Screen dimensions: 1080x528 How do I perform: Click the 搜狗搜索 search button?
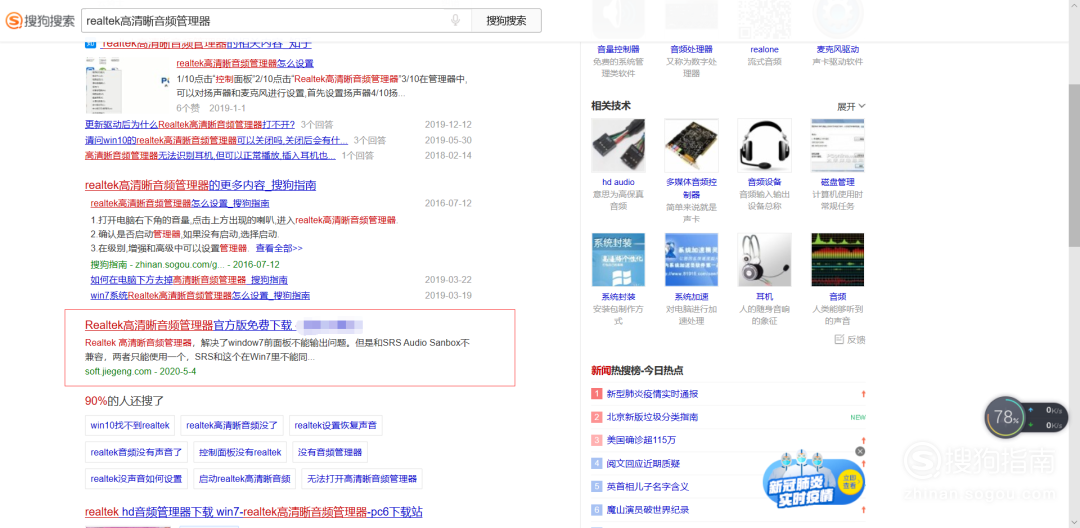click(x=506, y=21)
